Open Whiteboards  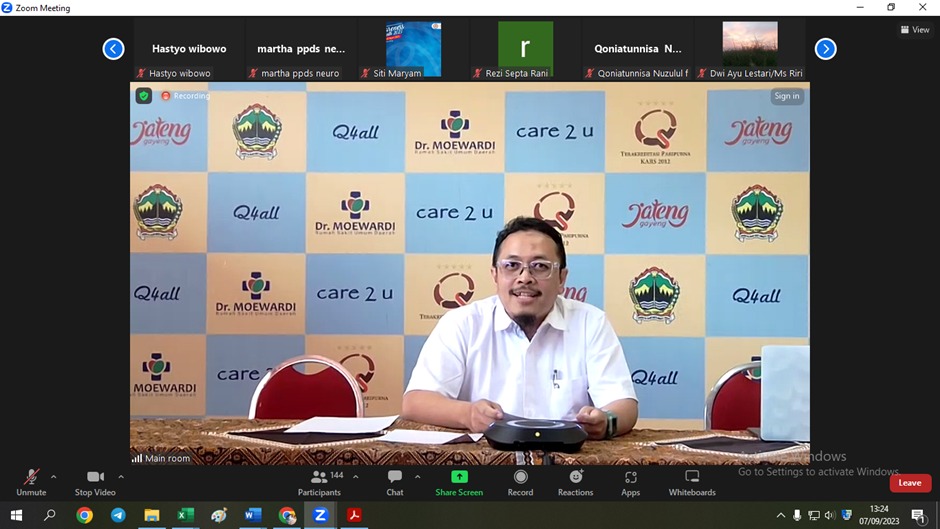[x=692, y=479]
